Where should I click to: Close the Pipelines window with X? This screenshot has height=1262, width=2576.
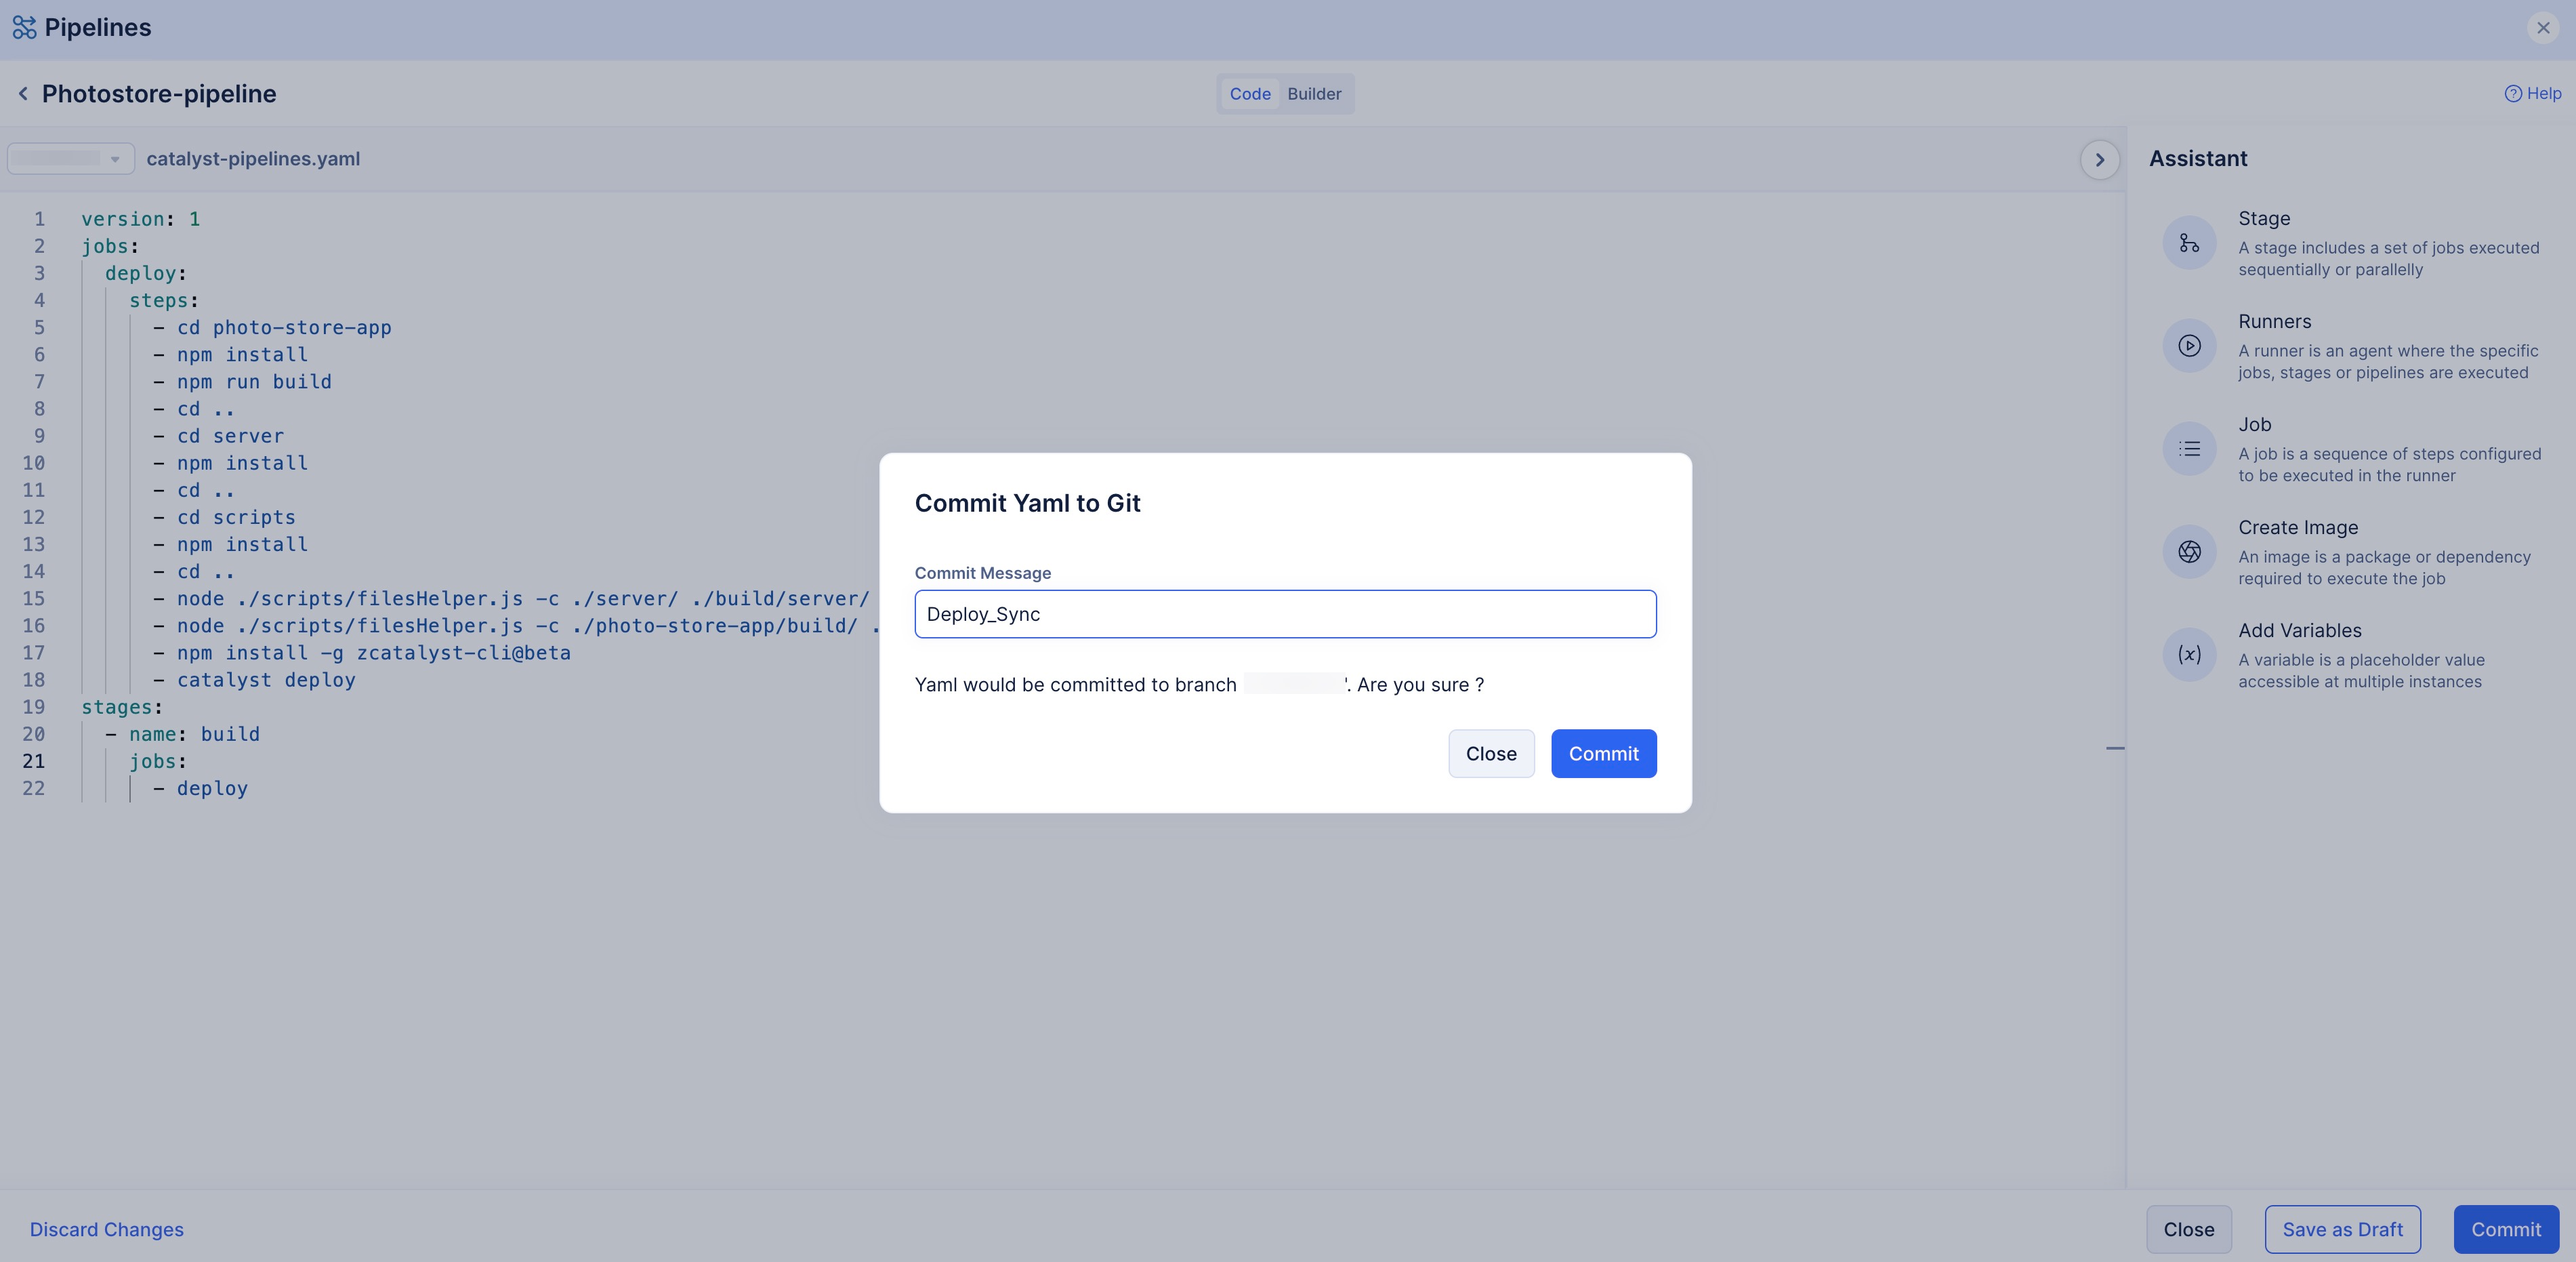click(x=2542, y=28)
